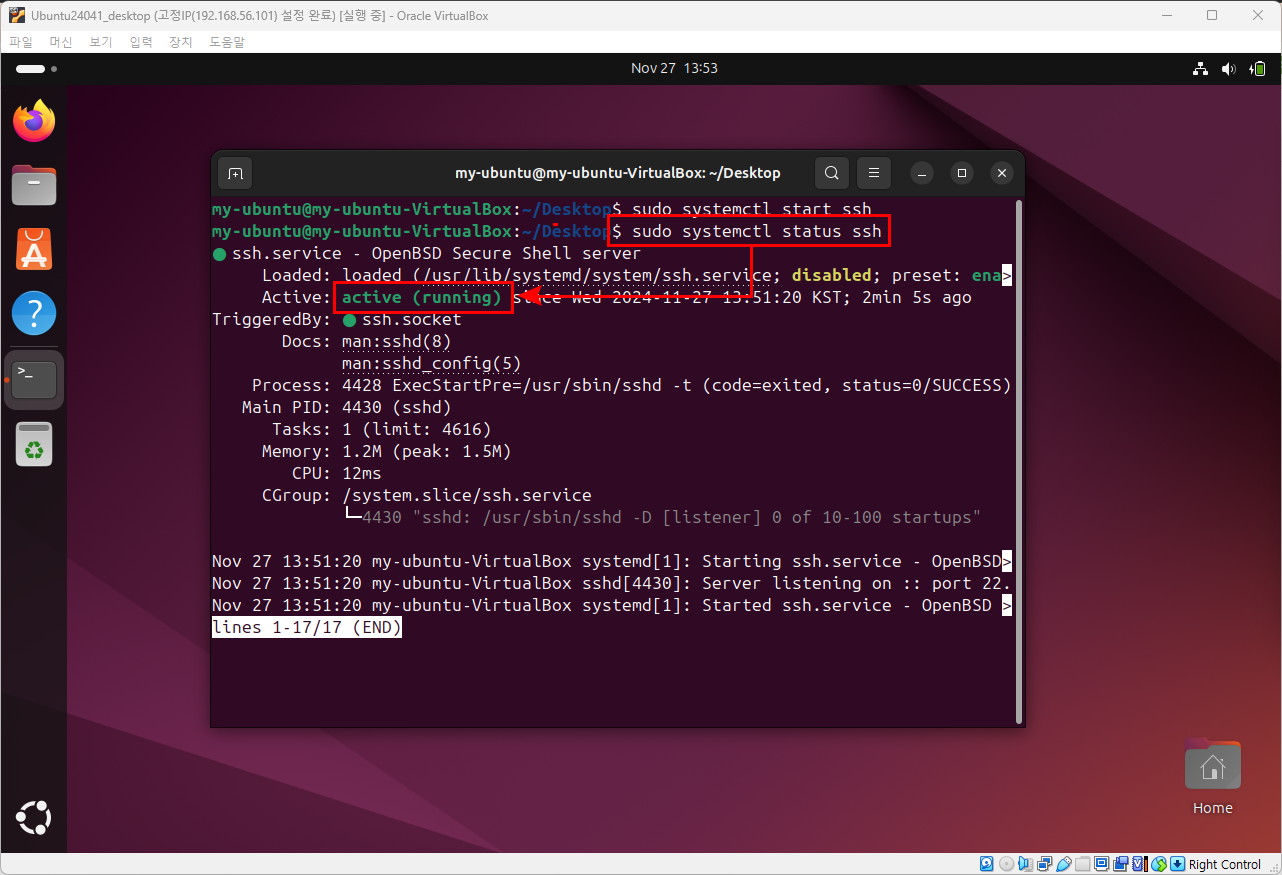Click the 'Main PID: 4430 (sshd)' line
Viewport: 1282px width, 875px height.
click(x=347, y=408)
